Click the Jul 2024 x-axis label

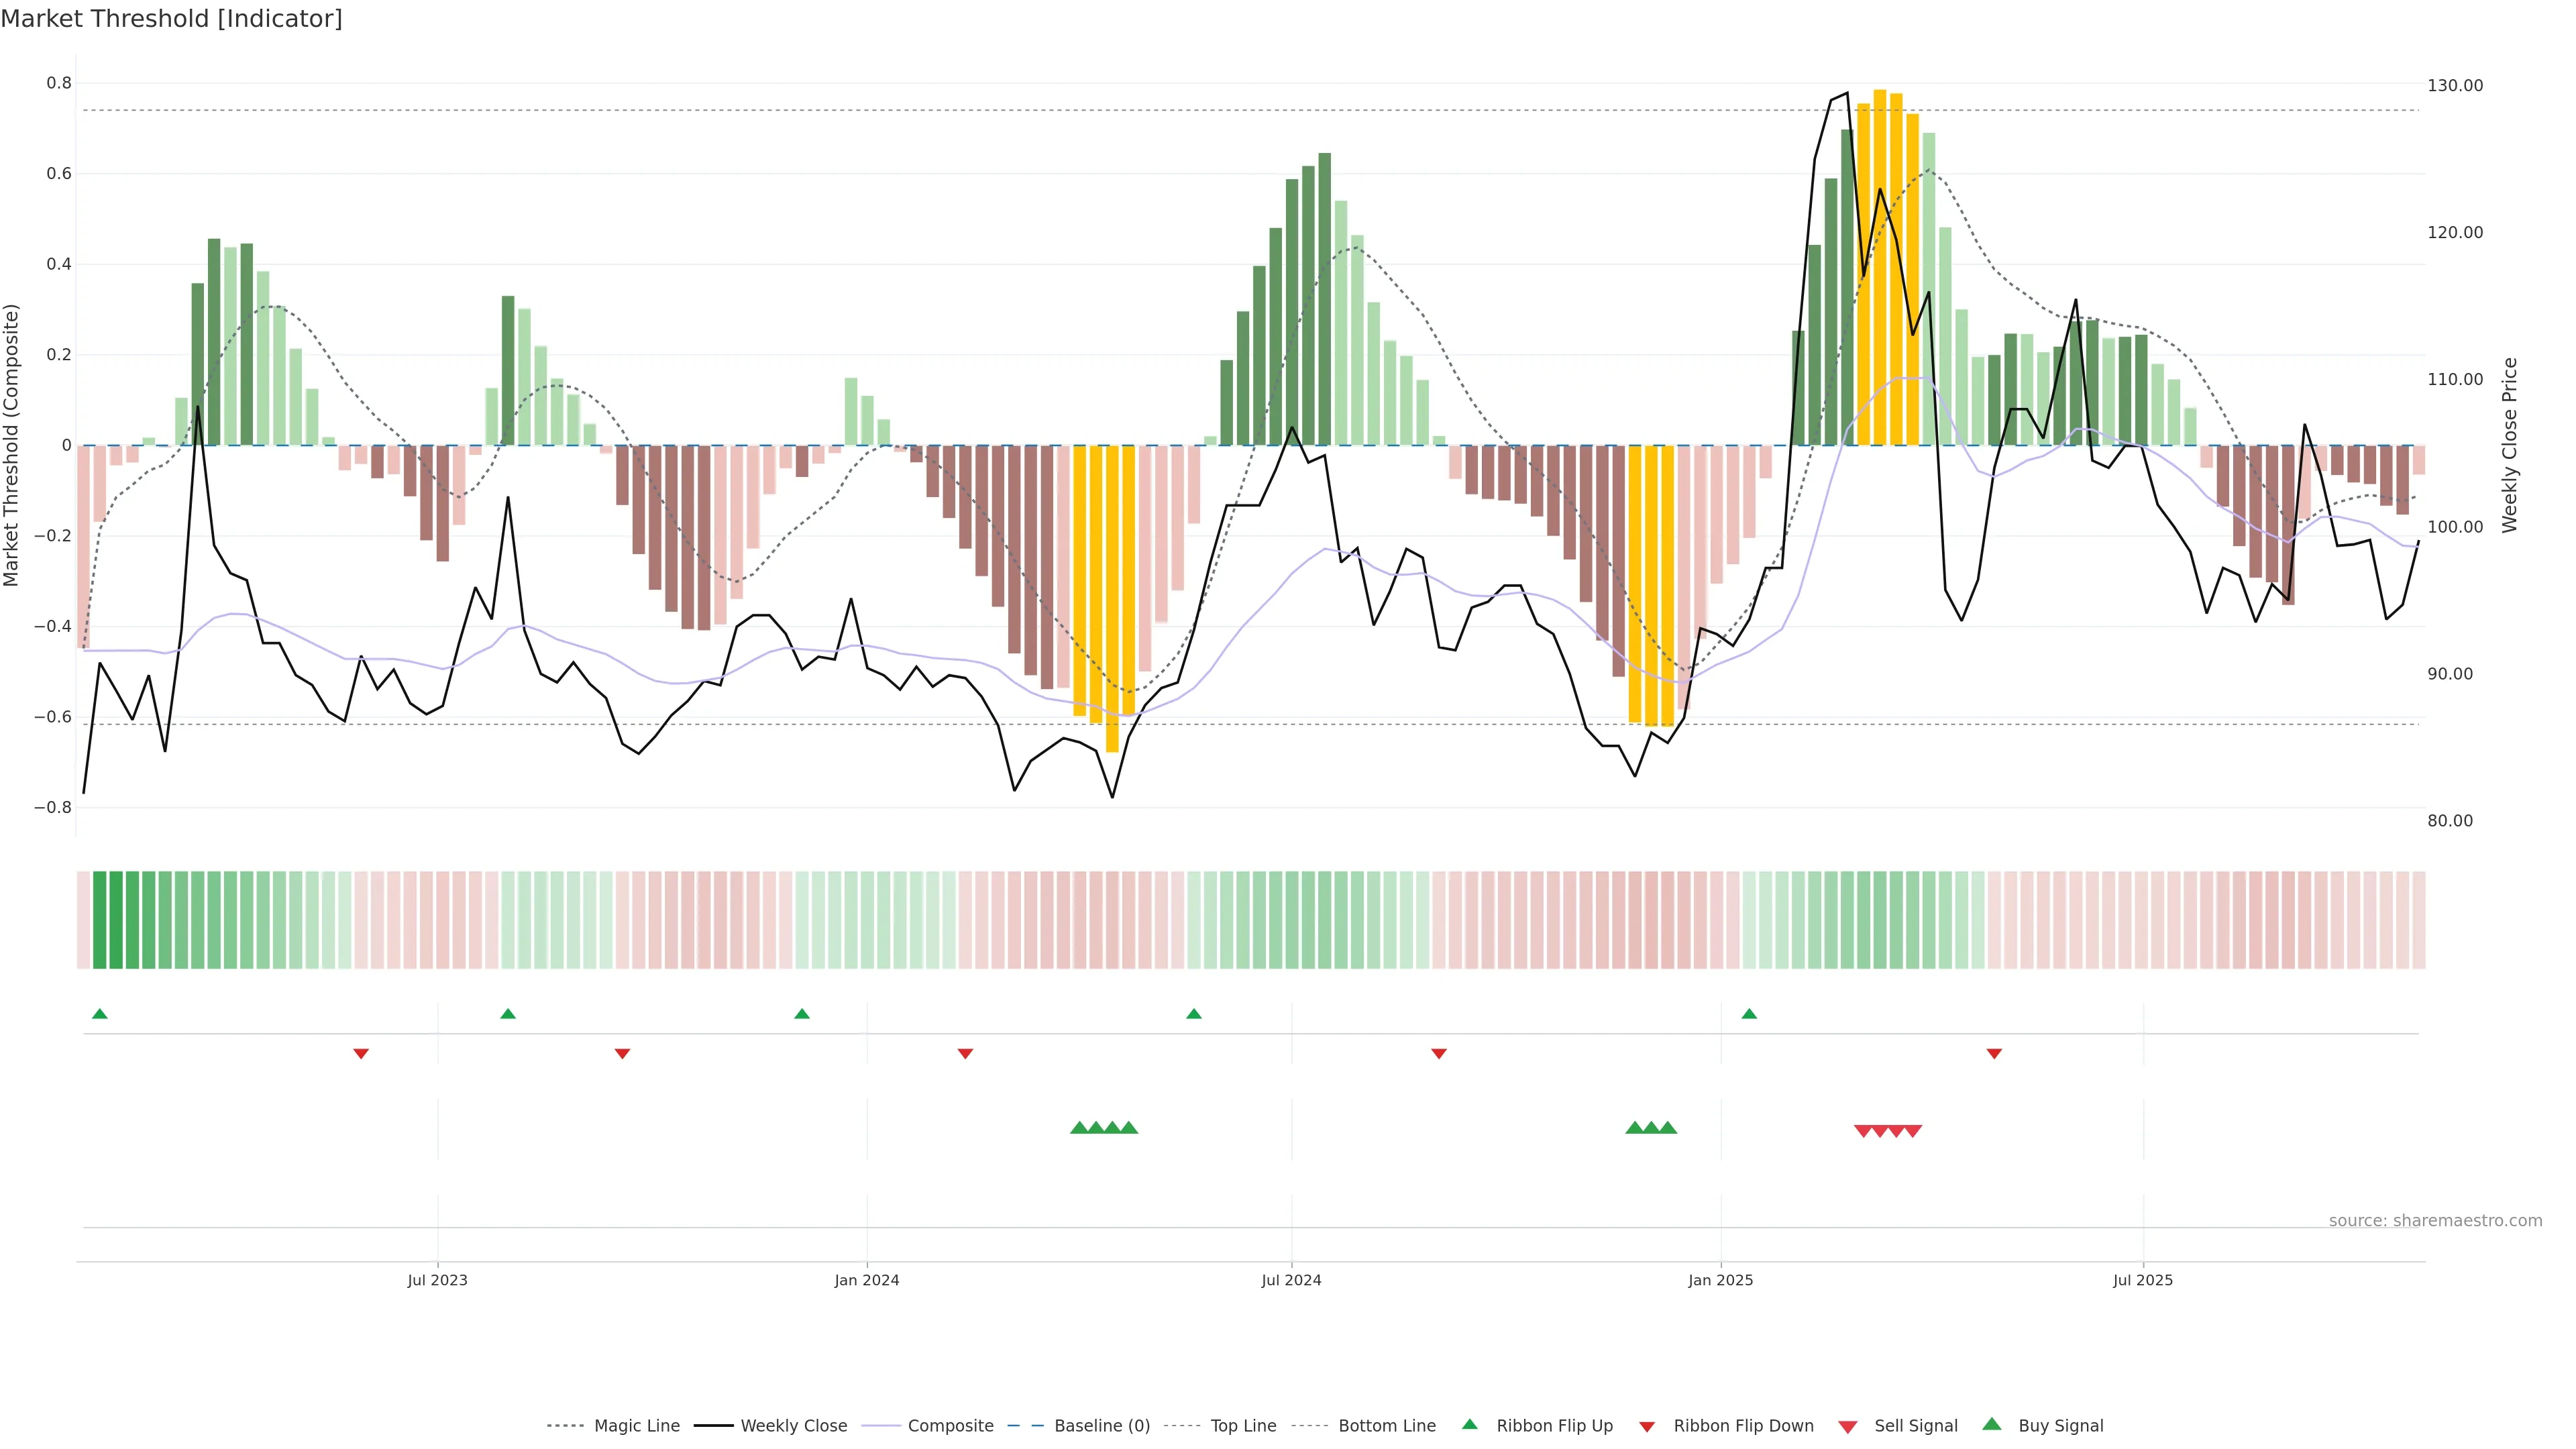(1291, 1280)
